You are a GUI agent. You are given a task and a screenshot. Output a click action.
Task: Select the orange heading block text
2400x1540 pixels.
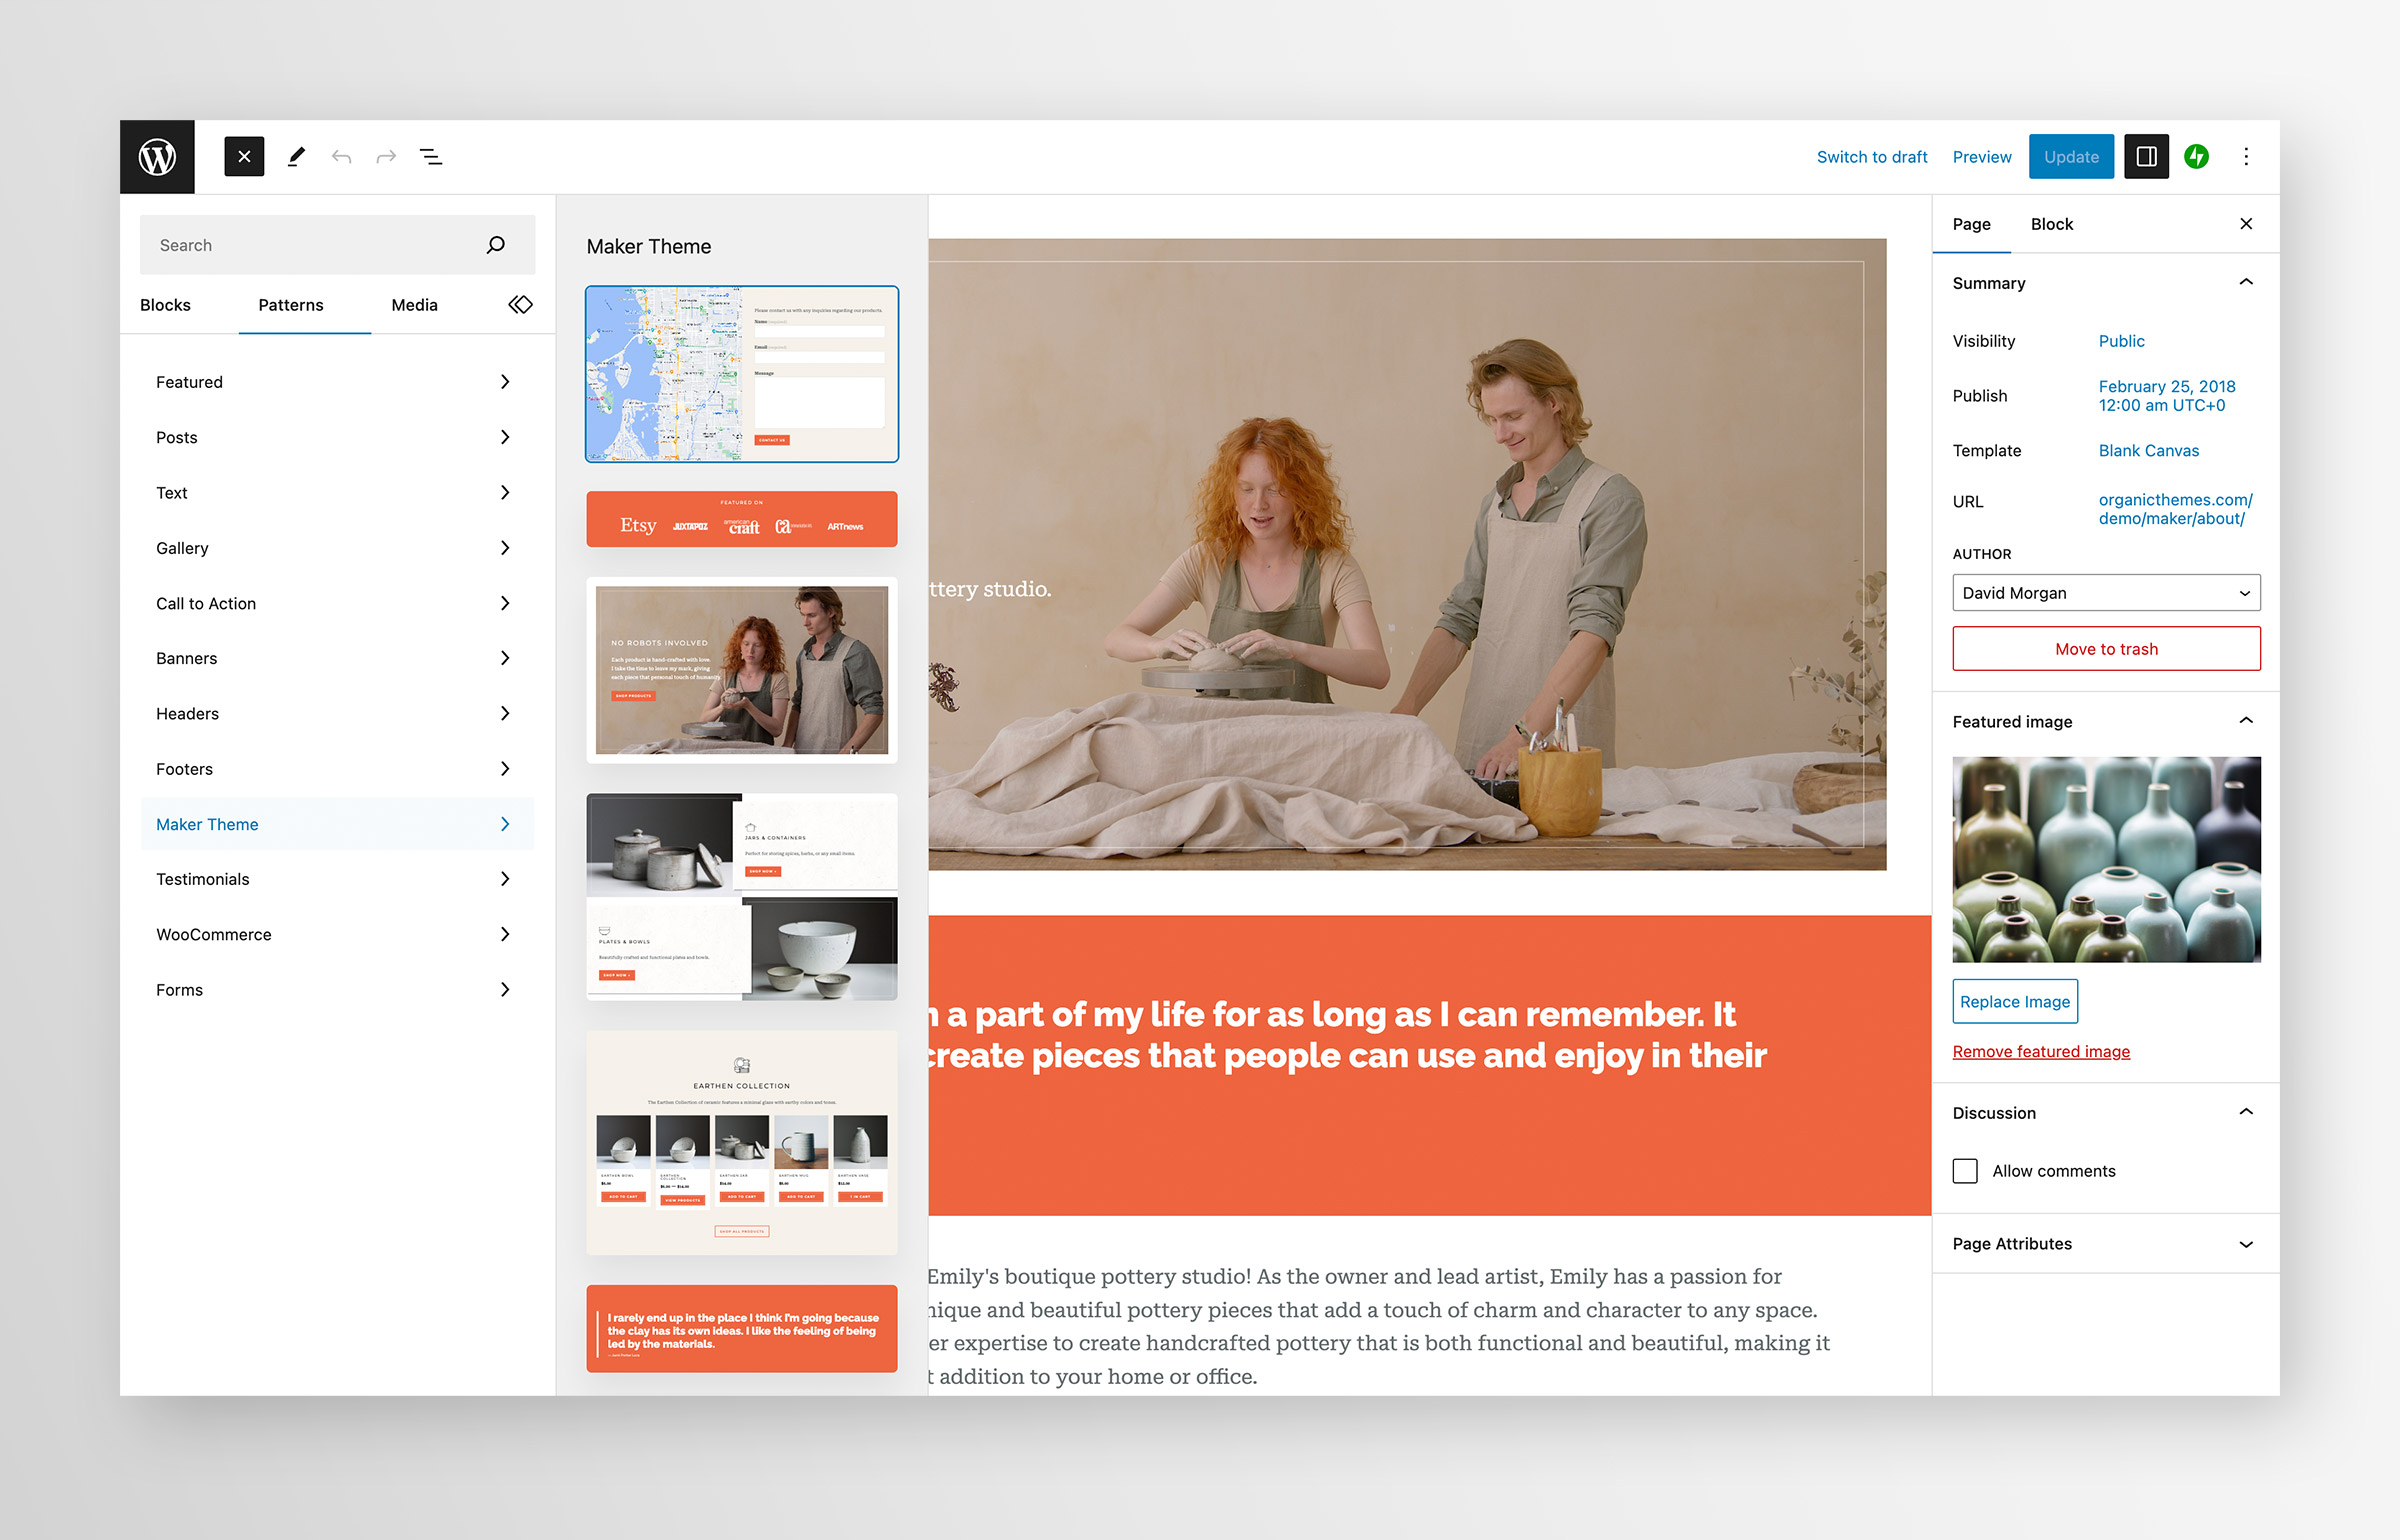(1347, 1035)
